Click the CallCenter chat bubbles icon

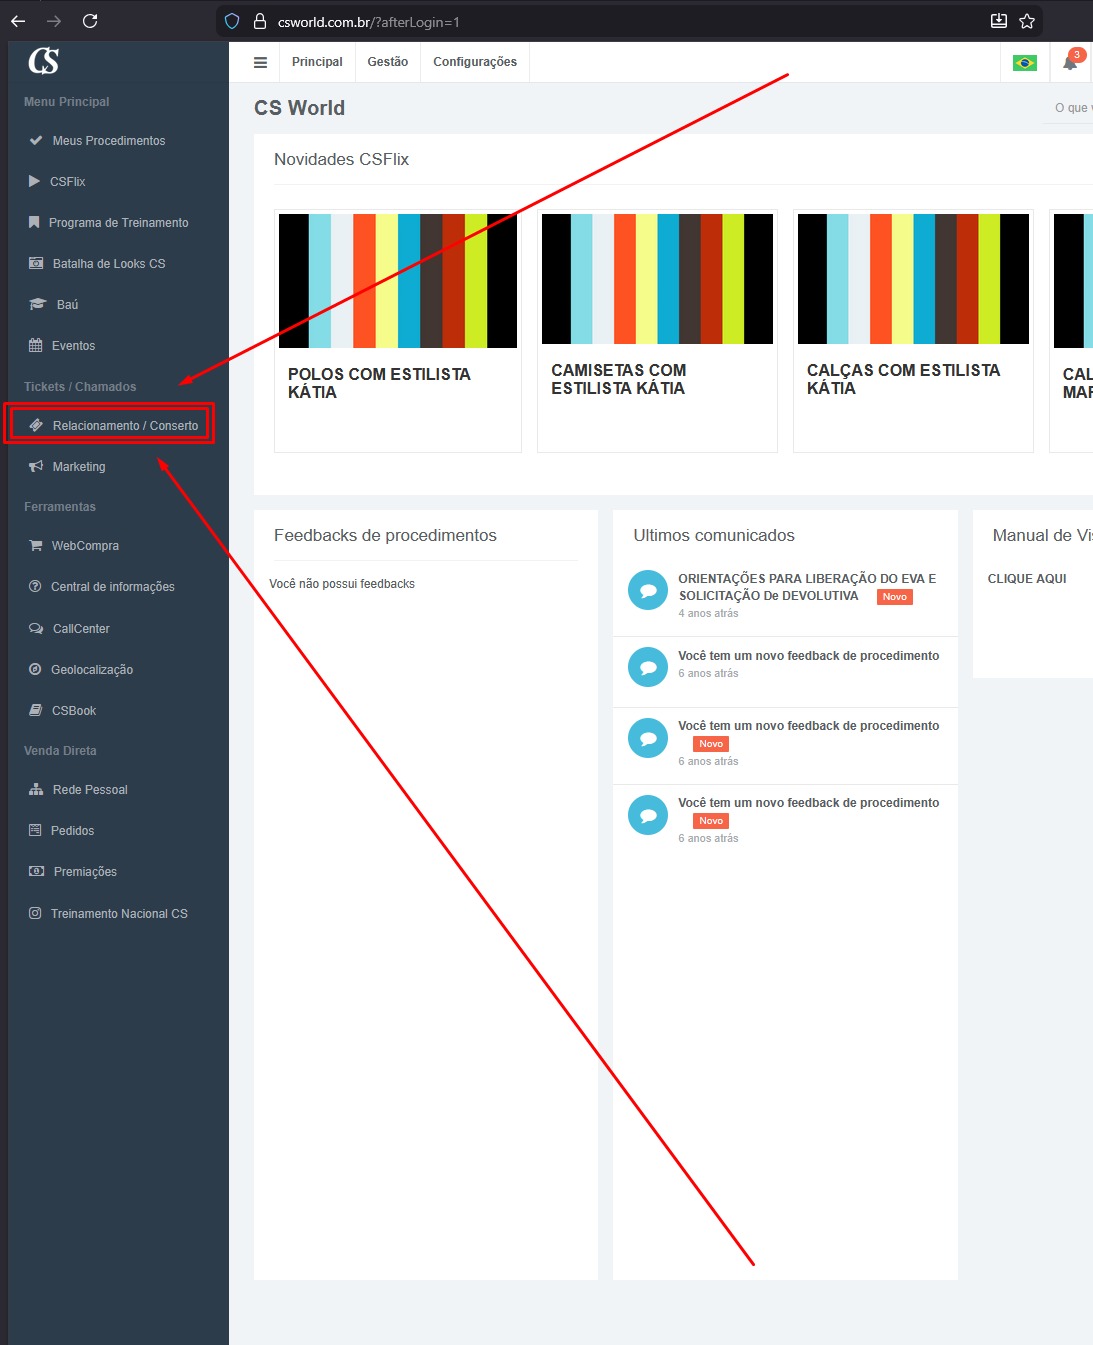click(36, 628)
